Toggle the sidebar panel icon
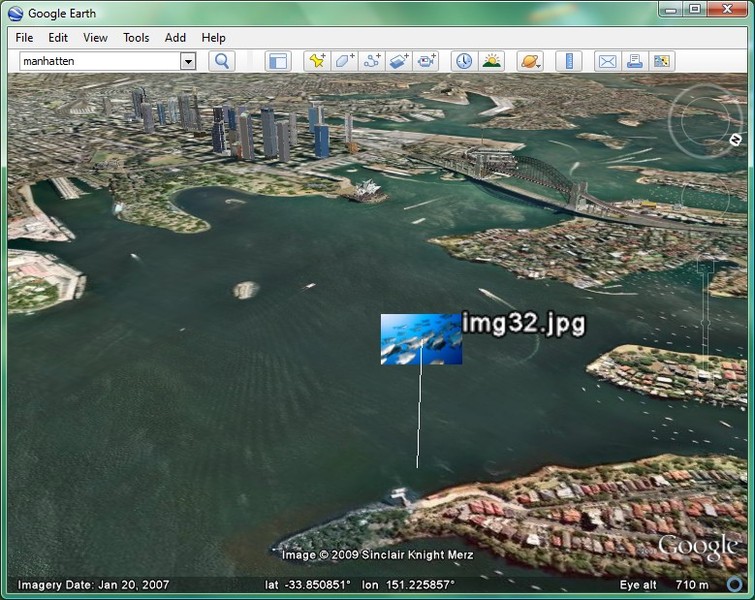The image size is (755, 600). (278, 61)
